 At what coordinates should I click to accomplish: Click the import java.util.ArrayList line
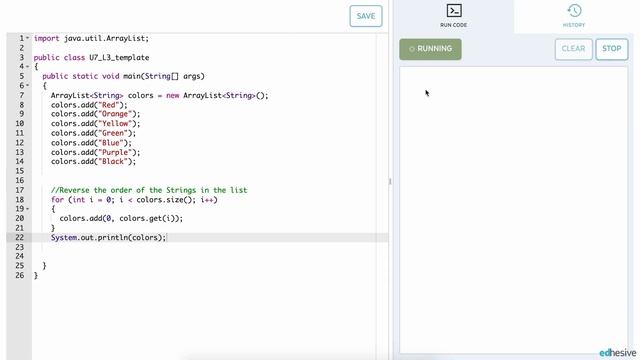(x=91, y=38)
